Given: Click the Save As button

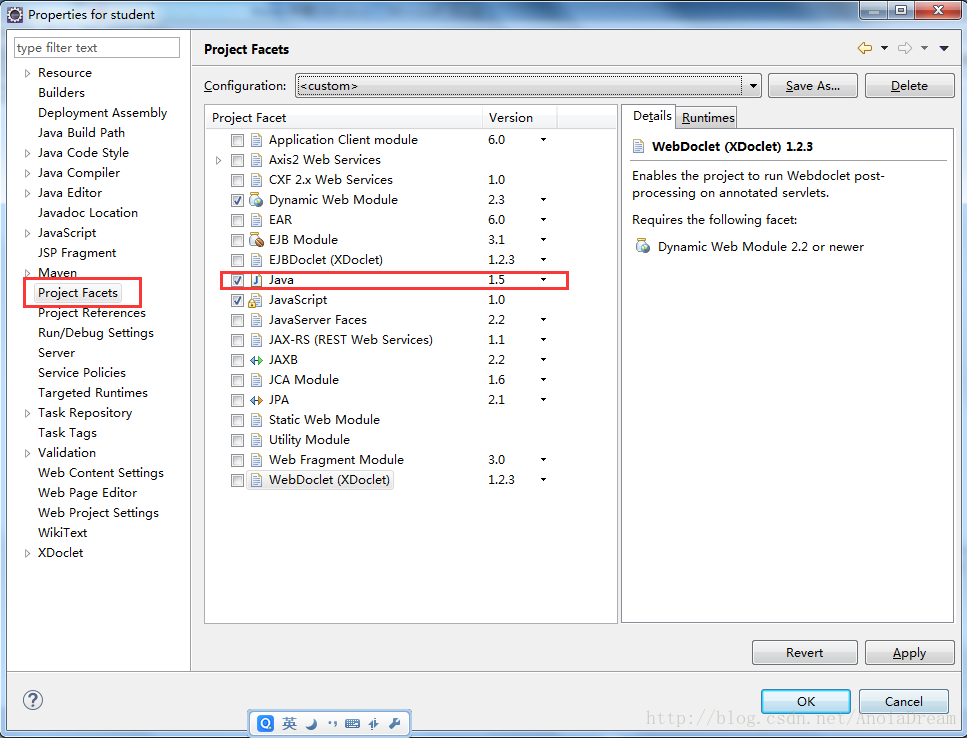Looking at the screenshot, I should click(813, 86).
